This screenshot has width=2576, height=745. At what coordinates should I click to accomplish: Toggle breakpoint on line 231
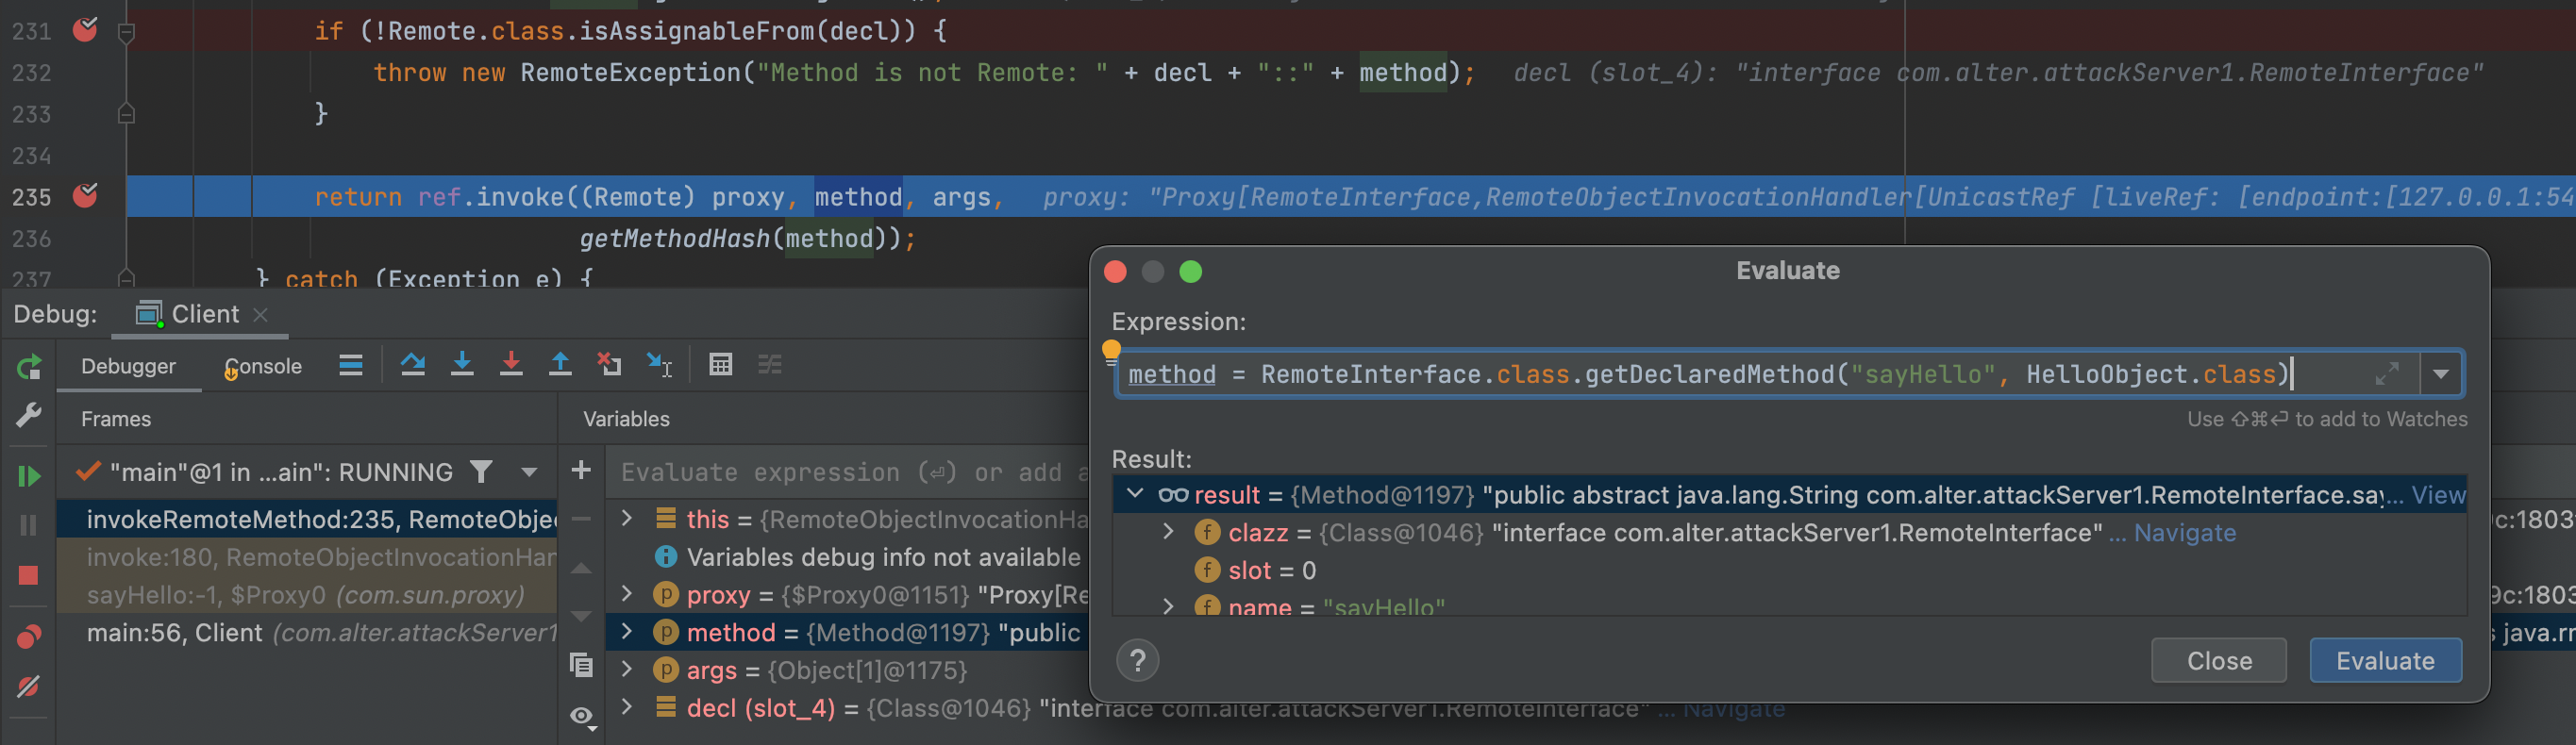(86, 30)
